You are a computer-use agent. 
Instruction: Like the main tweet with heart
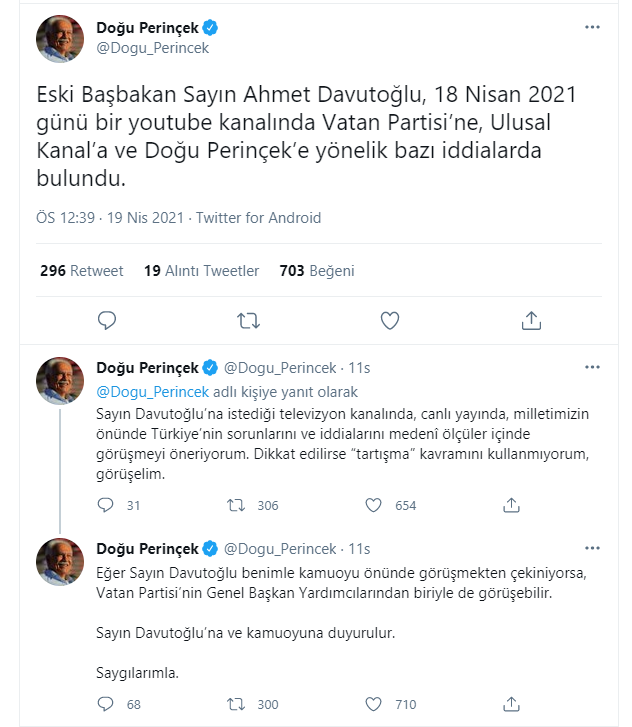(390, 320)
